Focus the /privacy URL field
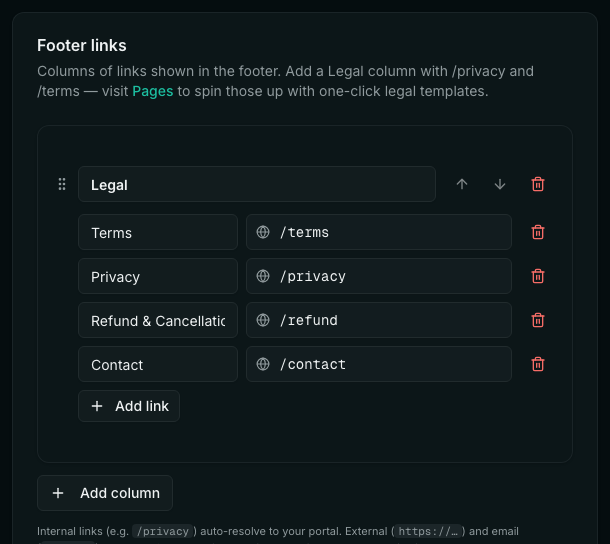 379,276
